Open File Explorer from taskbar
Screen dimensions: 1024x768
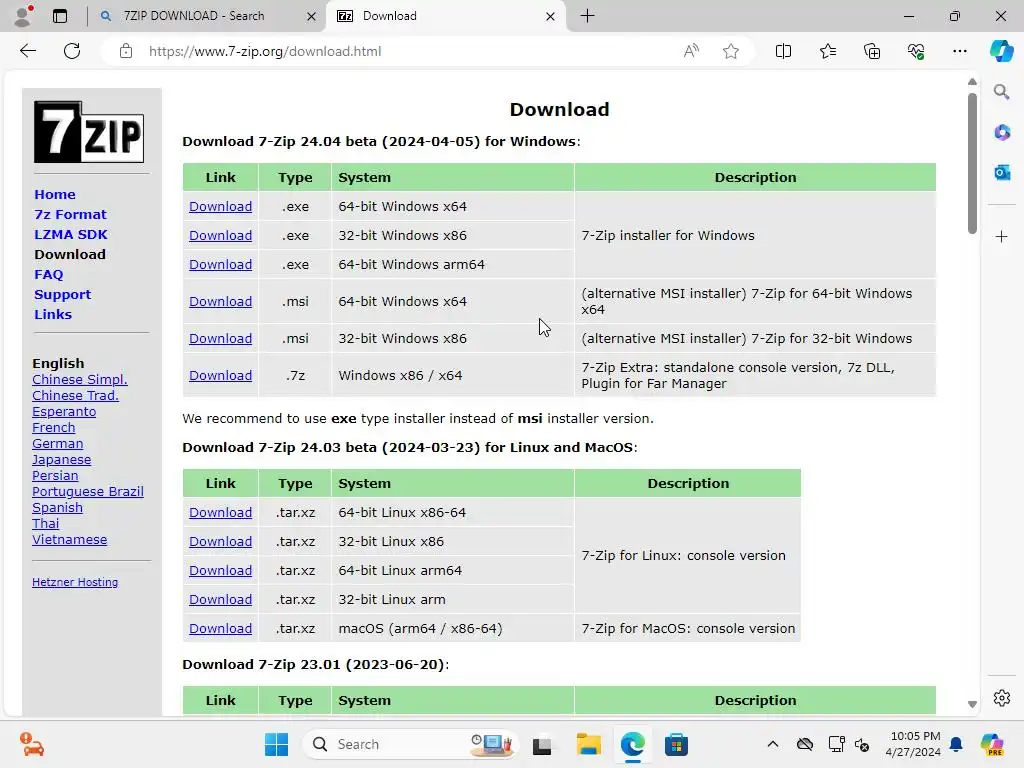pos(588,744)
